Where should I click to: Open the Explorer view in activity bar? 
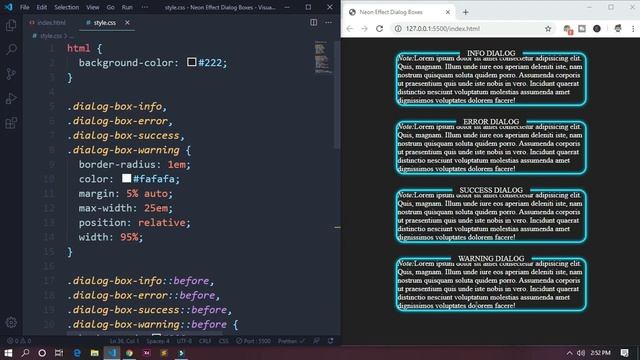click(11, 25)
